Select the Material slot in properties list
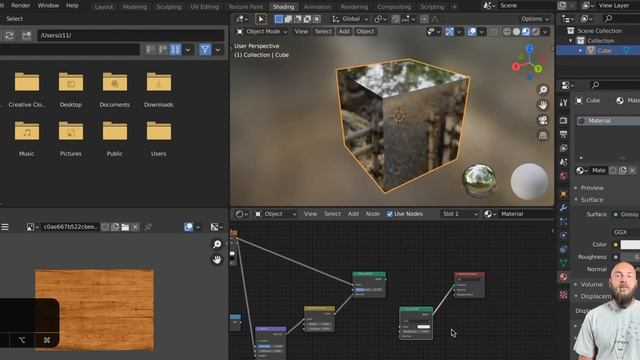640x360 pixels. [608, 120]
